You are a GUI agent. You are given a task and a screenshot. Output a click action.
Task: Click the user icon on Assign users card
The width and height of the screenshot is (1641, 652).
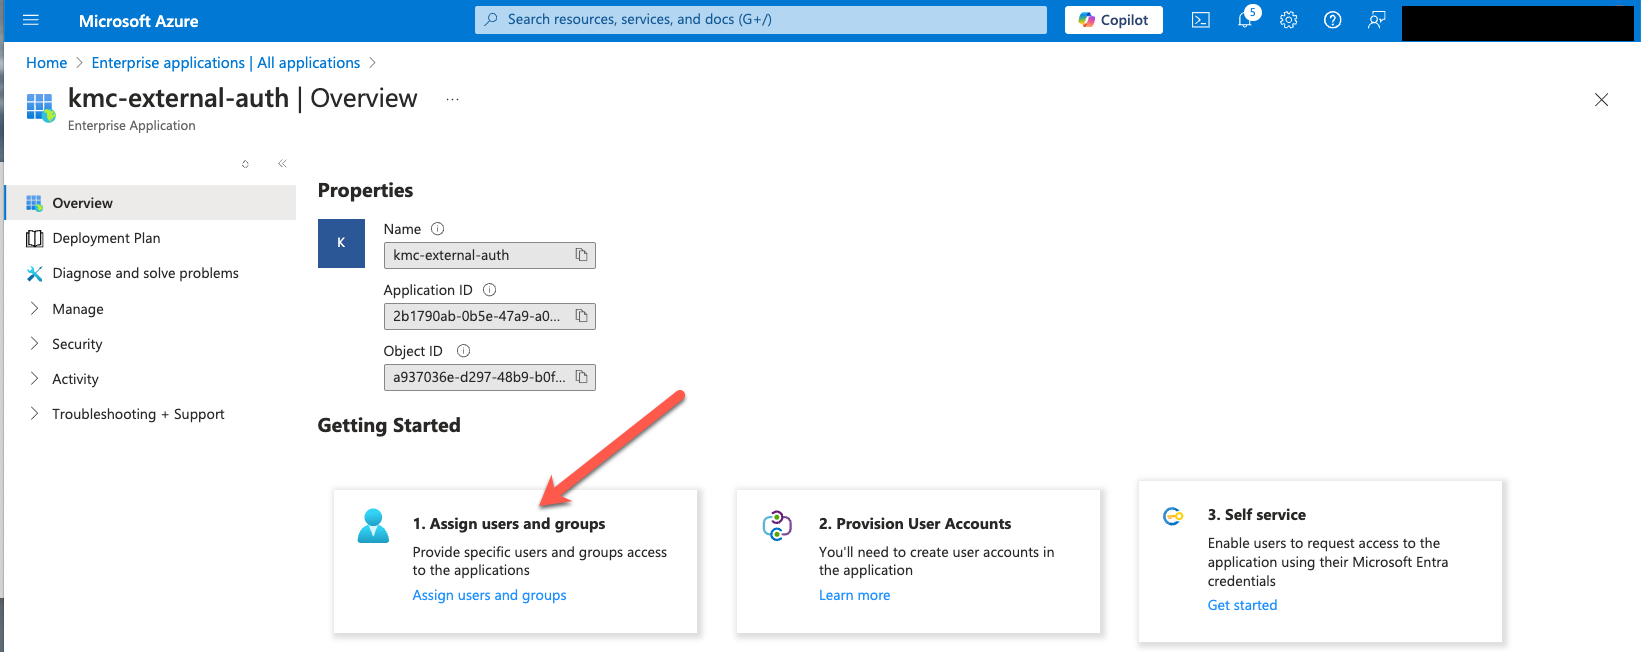(373, 526)
